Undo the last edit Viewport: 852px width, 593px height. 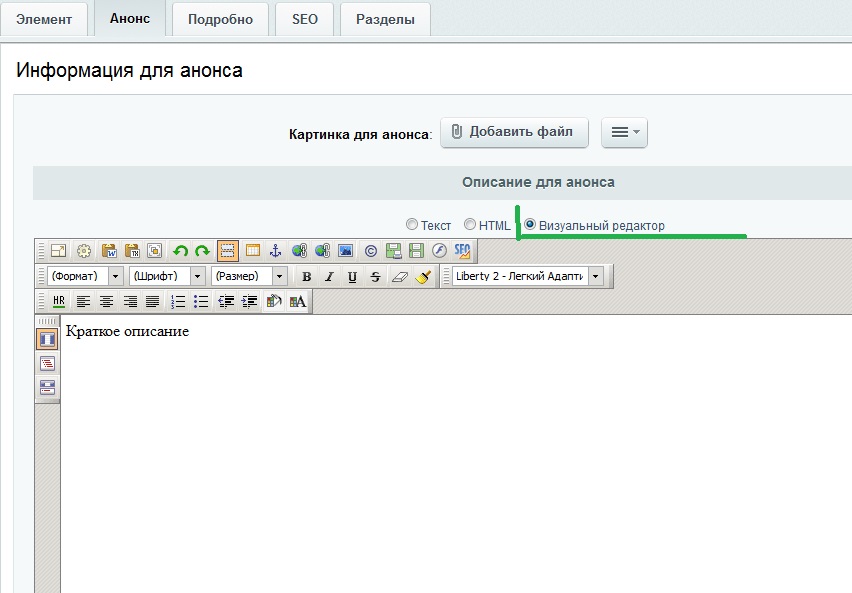point(180,251)
